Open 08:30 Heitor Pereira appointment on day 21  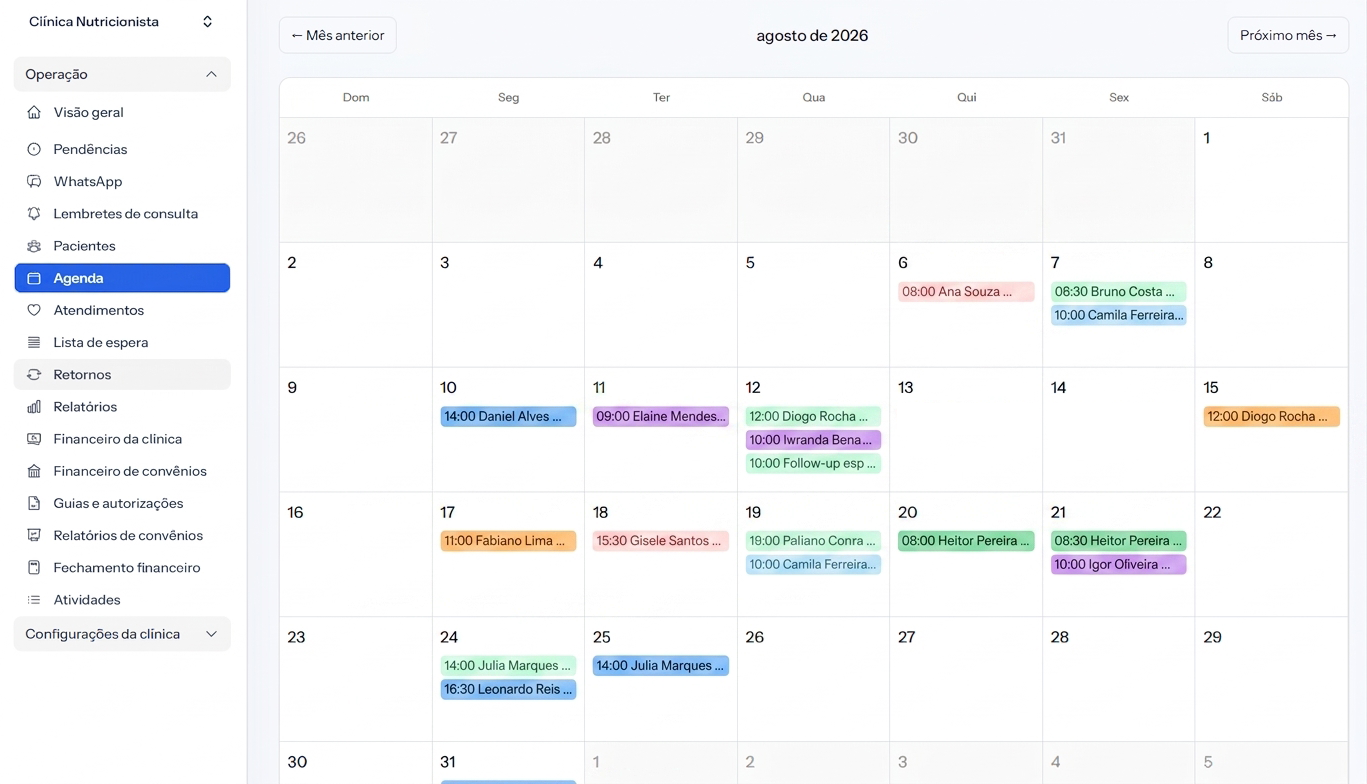click(1119, 541)
